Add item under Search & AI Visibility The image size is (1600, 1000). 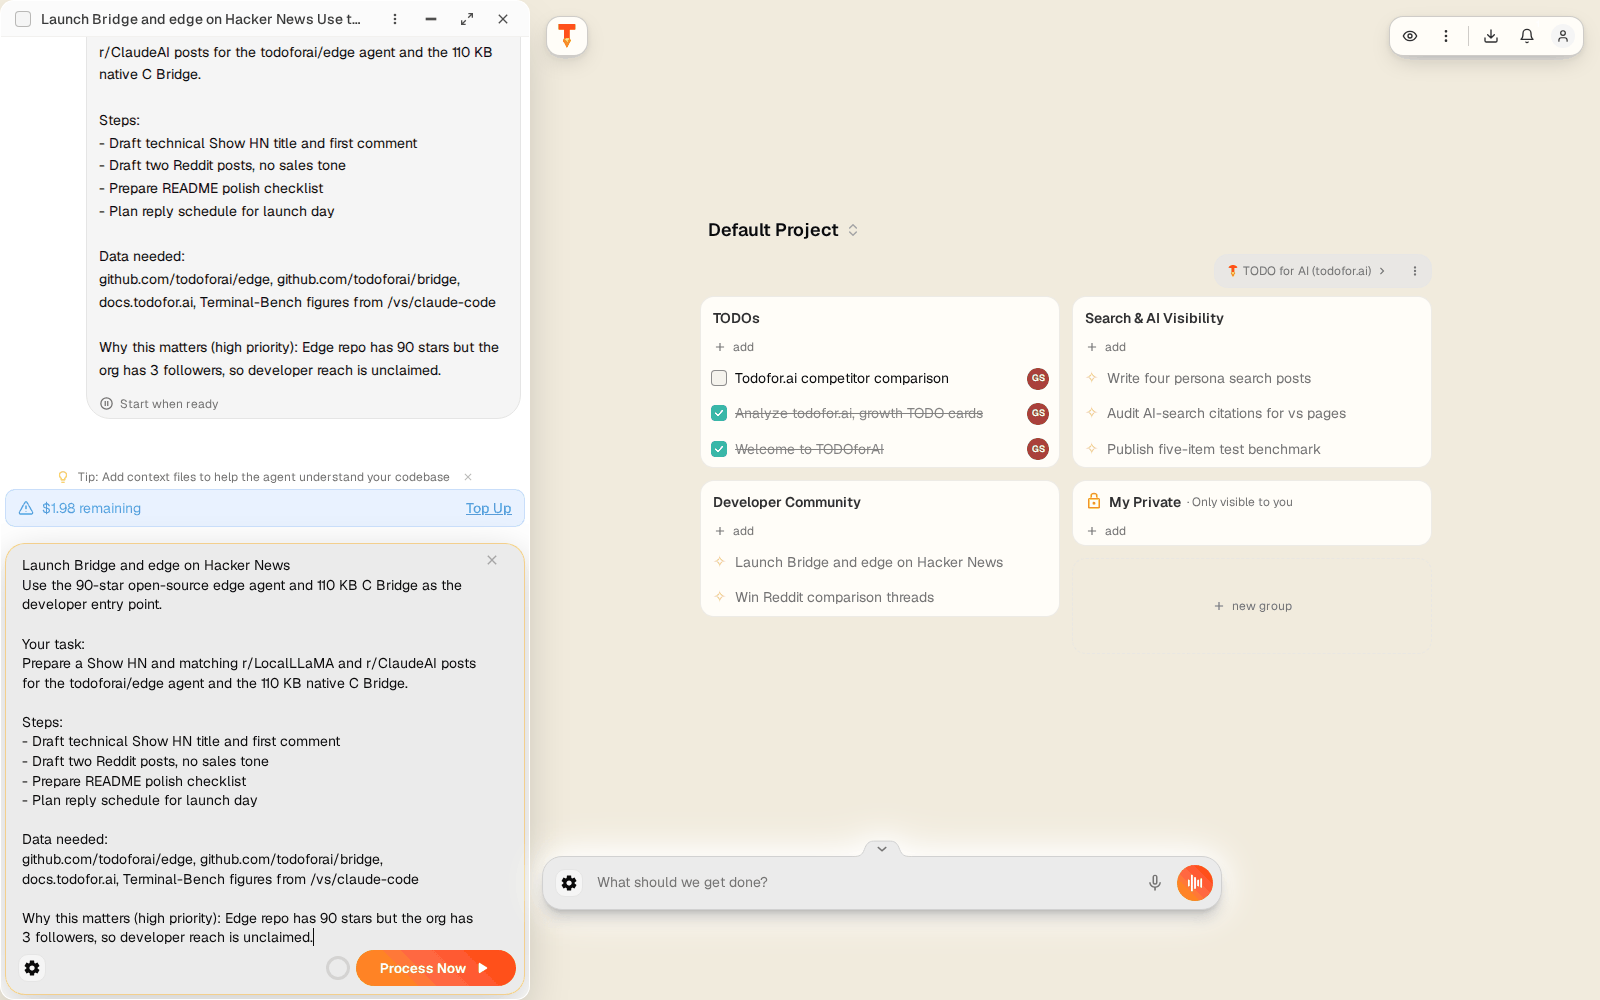point(1107,347)
